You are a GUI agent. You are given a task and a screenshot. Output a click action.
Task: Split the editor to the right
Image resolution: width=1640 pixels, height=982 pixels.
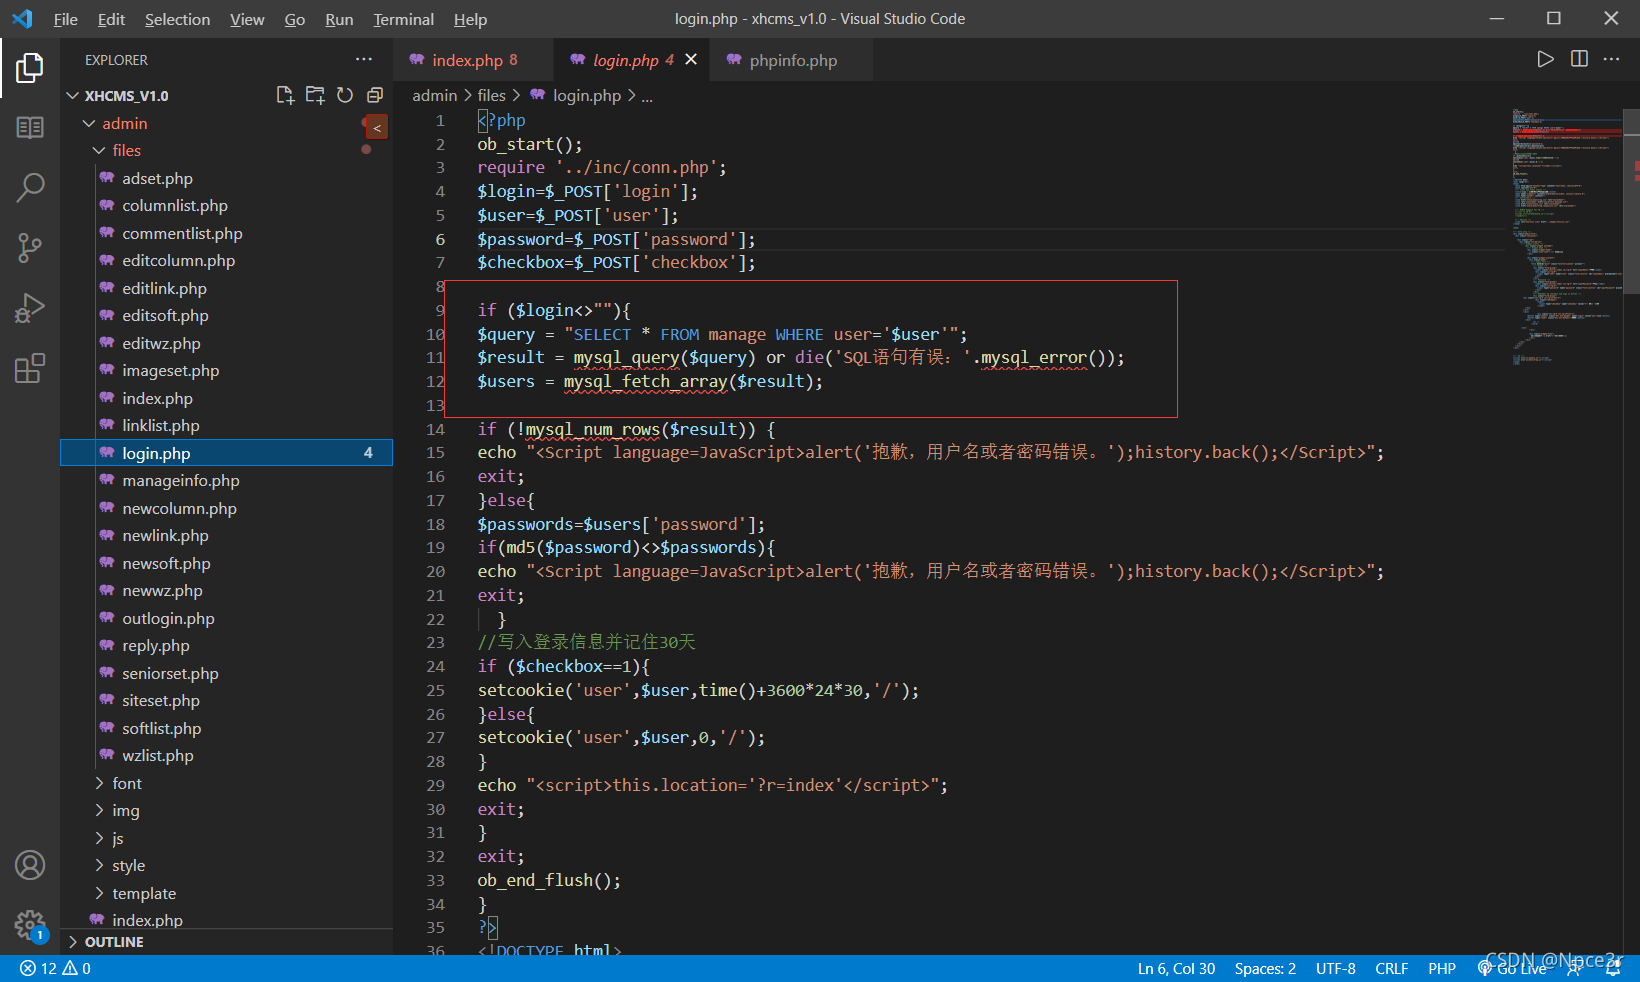[x=1579, y=59]
